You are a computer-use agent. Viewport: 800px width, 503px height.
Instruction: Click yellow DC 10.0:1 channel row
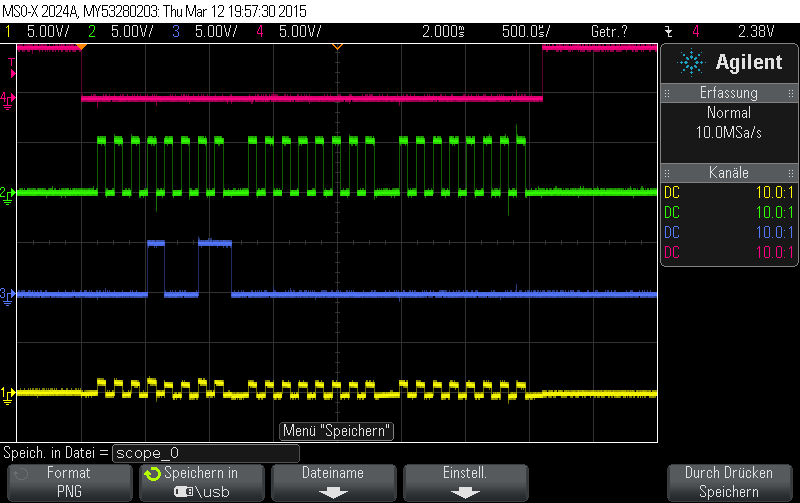click(x=729, y=193)
